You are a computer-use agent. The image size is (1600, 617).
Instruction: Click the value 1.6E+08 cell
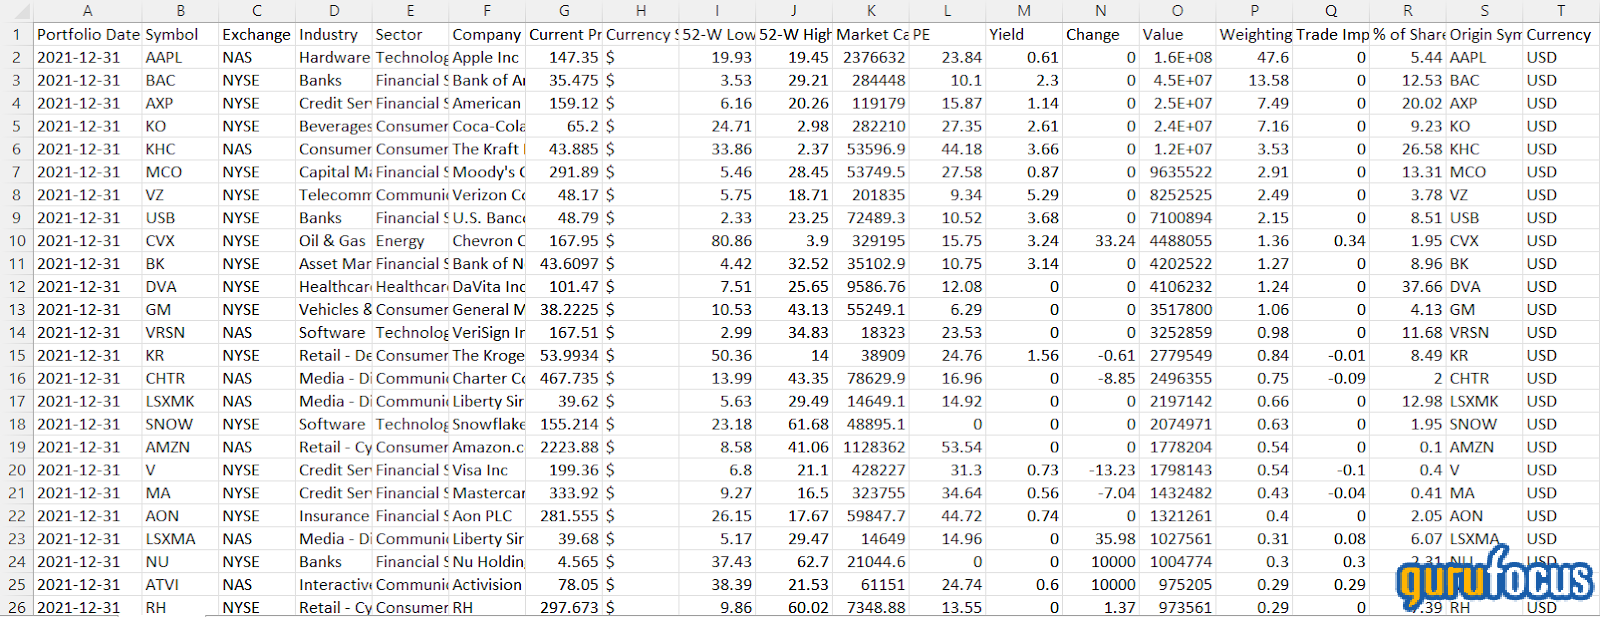pyautogui.click(x=1178, y=58)
